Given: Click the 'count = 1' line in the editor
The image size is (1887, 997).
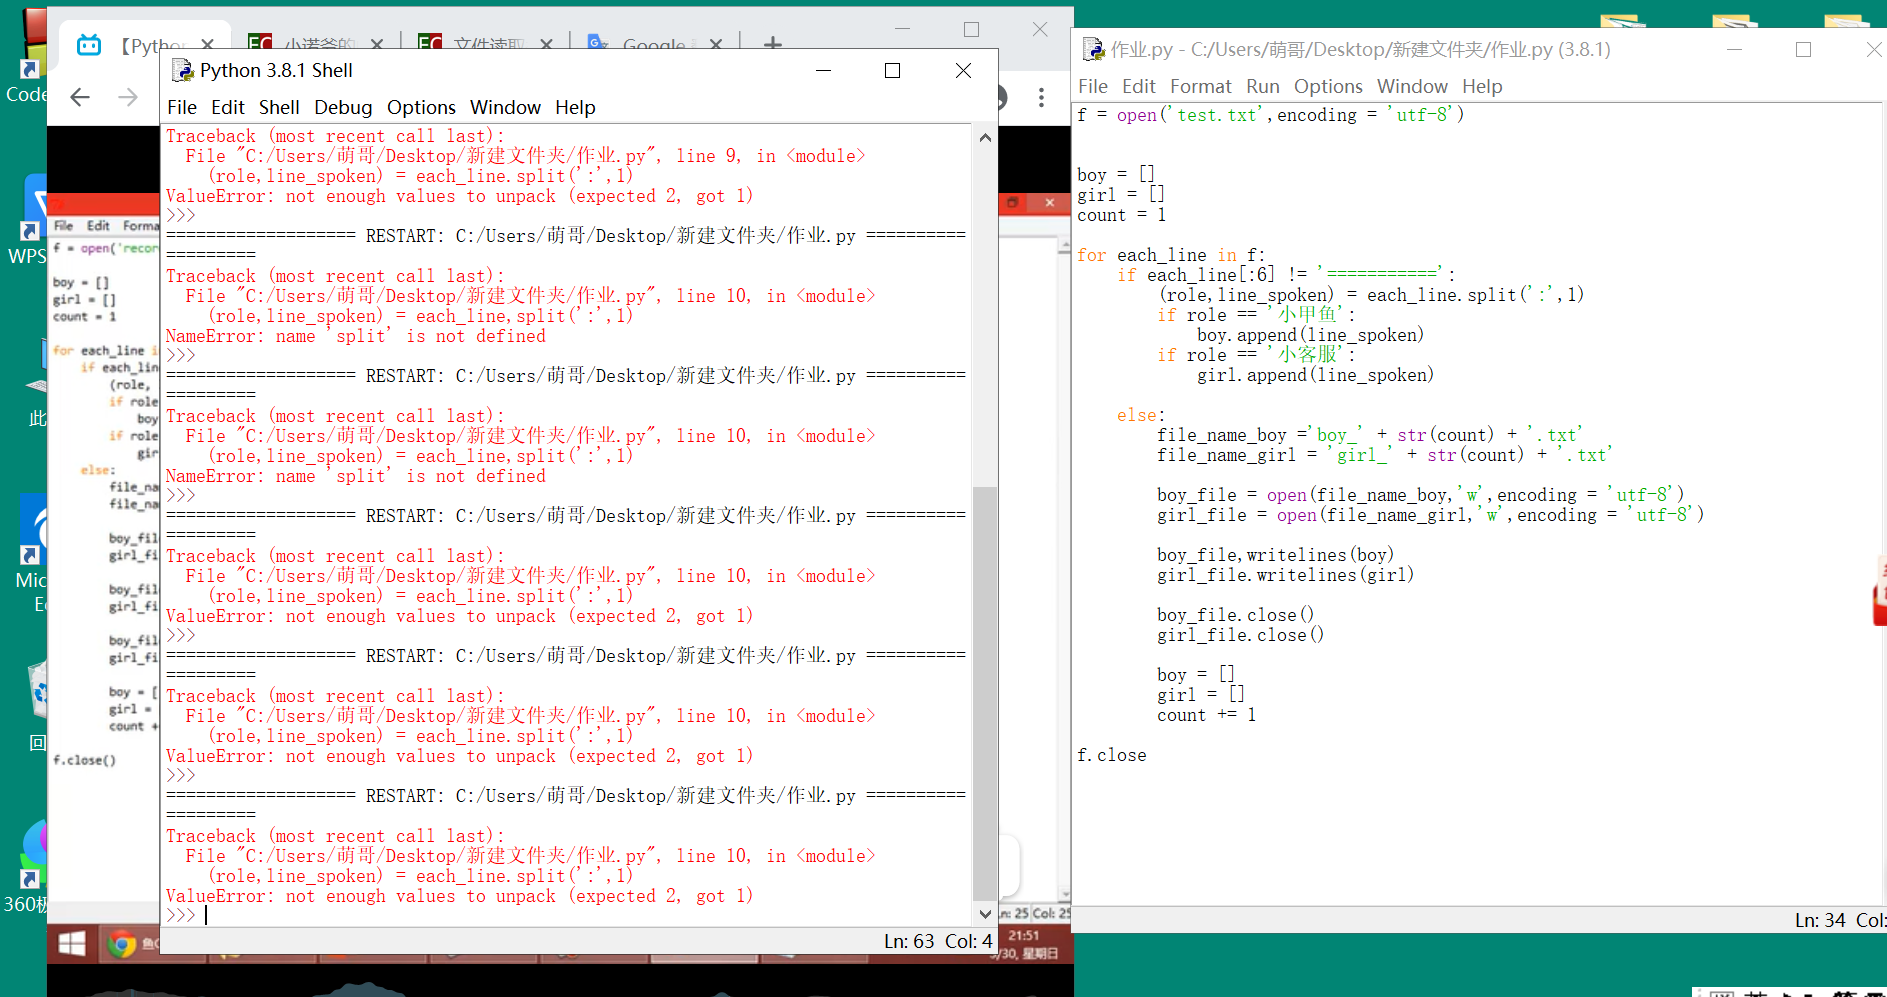Looking at the screenshot, I should click(x=1121, y=215).
